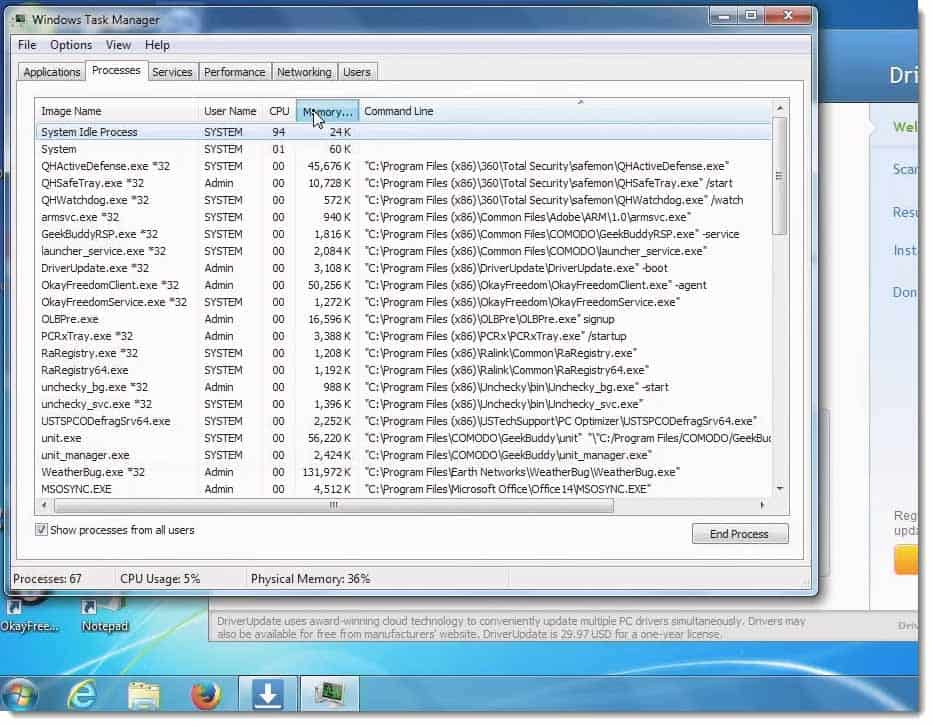This screenshot has height=726, width=933.
Task: Select PCRxTray.exe *32 process
Action: tap(403, 336)
